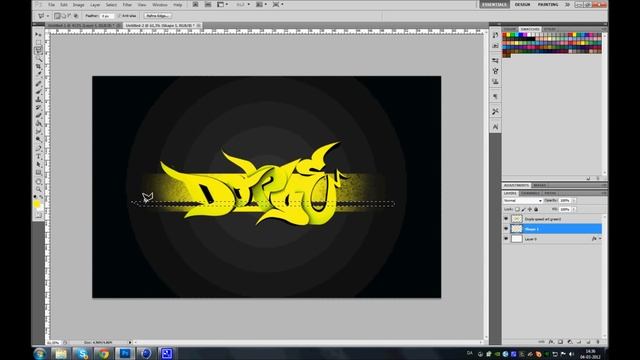This screenshot has height=360, width=640.
Task: Launch Bridge from the application bar
Action: [x=196, y=4]
